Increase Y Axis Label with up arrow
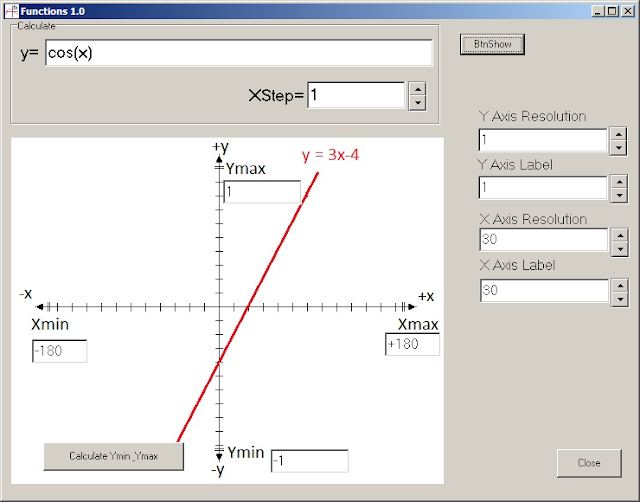This screenshot has height=502, width=640. pyautogui.click(x=620, y=182)
